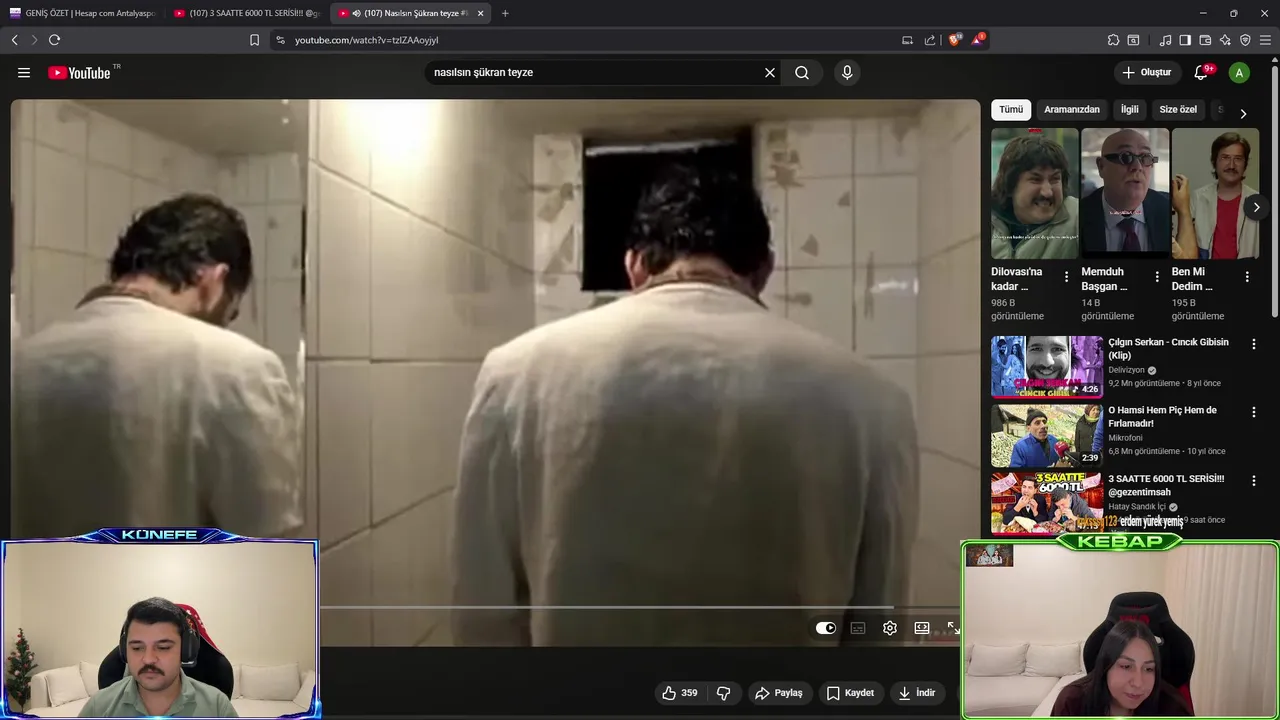This screenshot has width=1280, height=720.
Task: Open the Delivizyon channel name
Action: (1126, 370)
